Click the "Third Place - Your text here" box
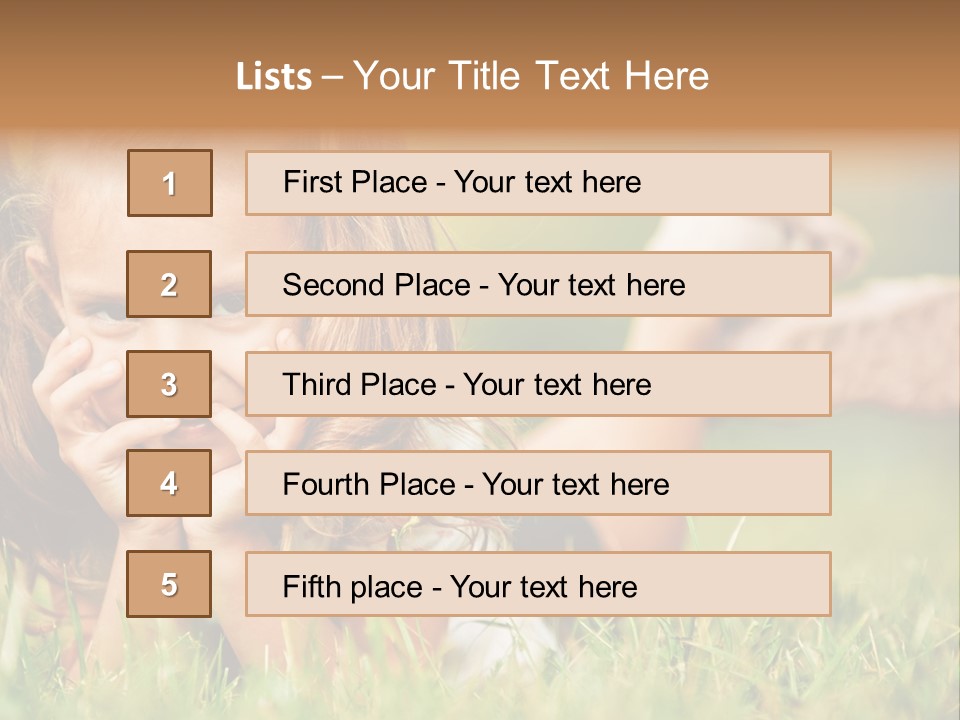Viewport: 960px width, 720px height. 538,384
